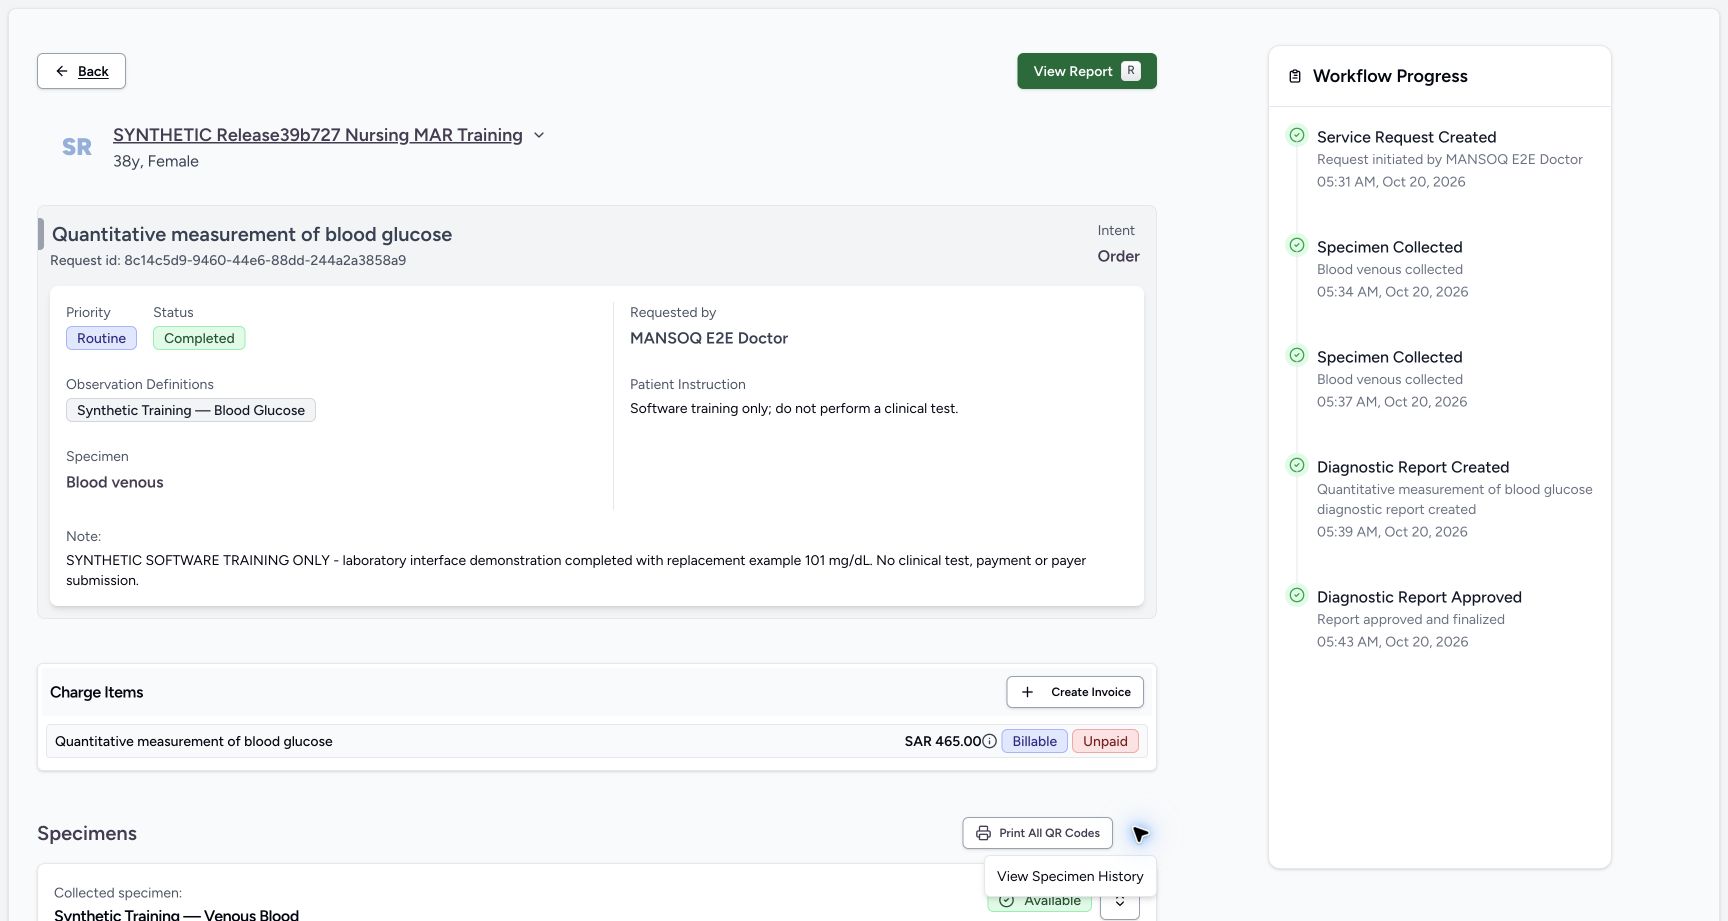Click the 05:43 AM, Oct 20, 2026 timestamp
Image resolution: width=1728 pixels, height=921 pixels.
(x=1392, y=642)
